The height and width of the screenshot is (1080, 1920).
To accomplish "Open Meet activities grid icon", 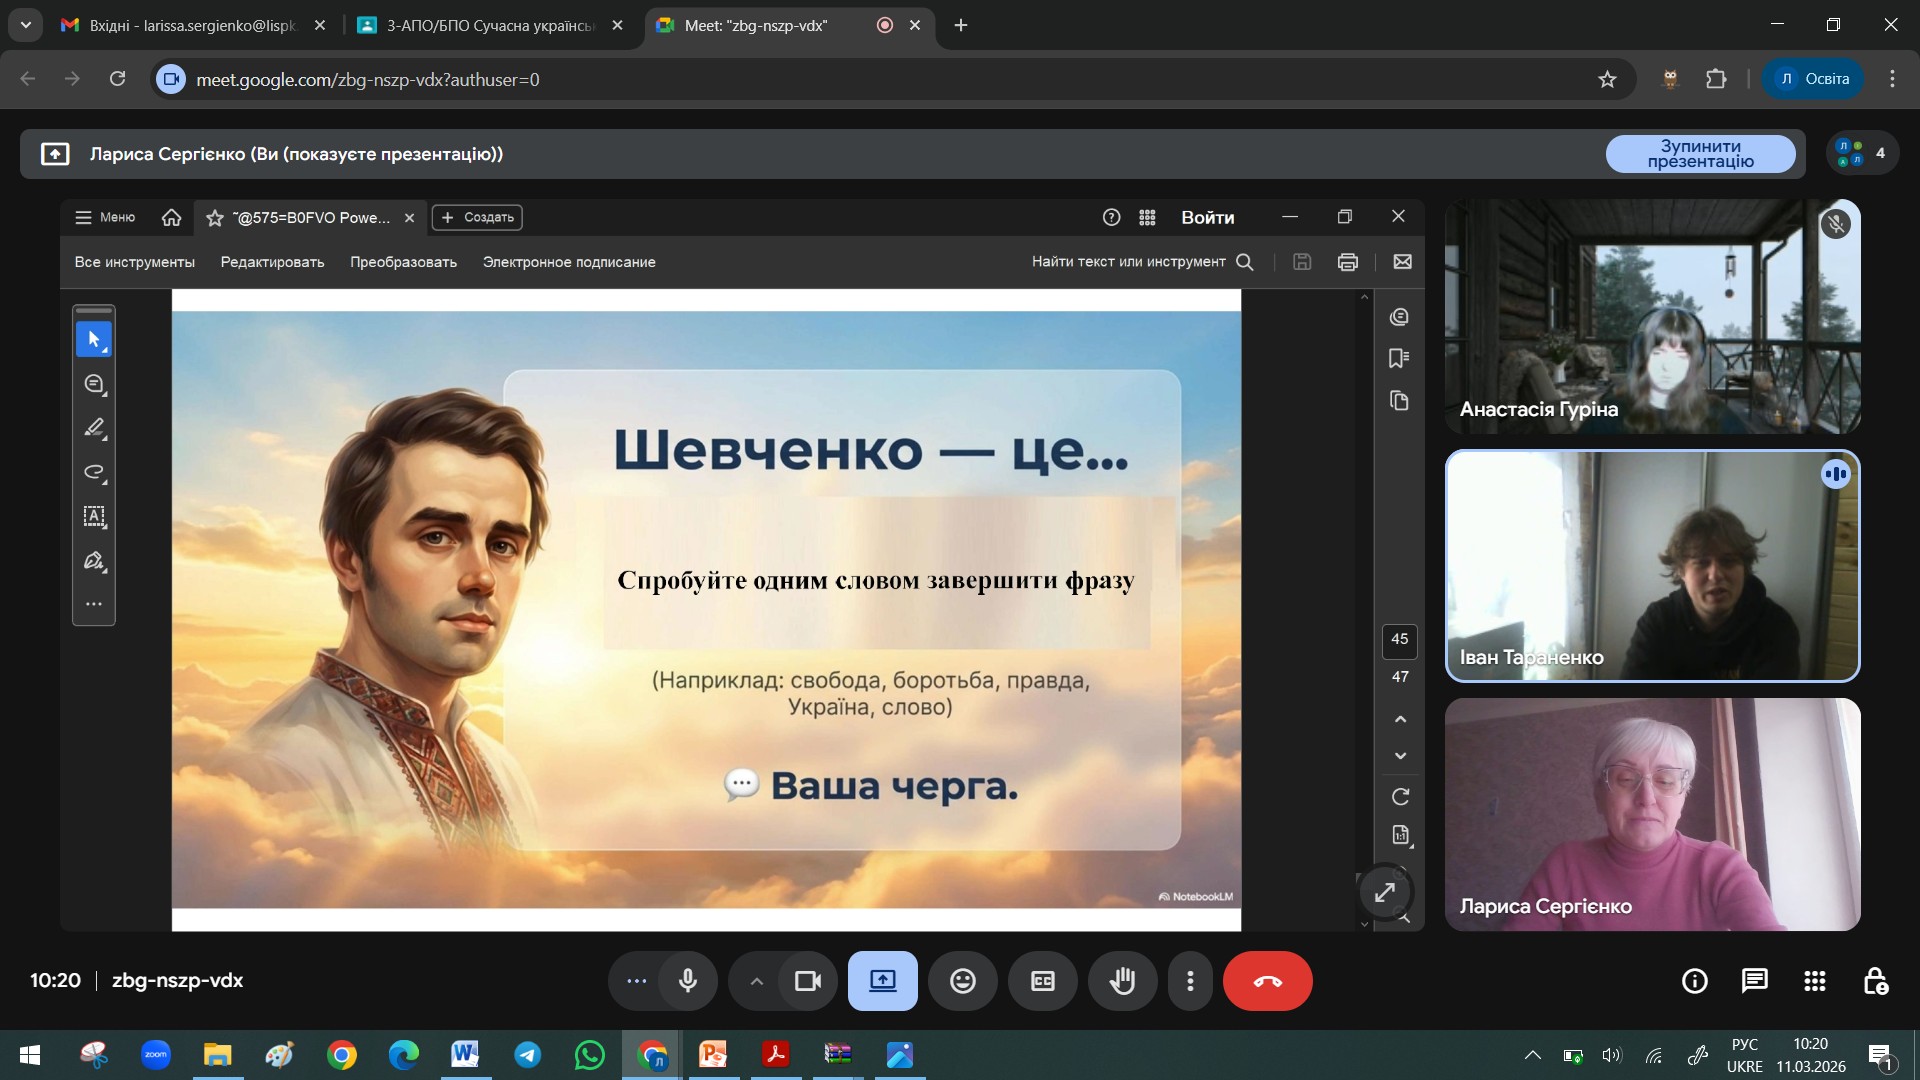I will pos(1814,981).
